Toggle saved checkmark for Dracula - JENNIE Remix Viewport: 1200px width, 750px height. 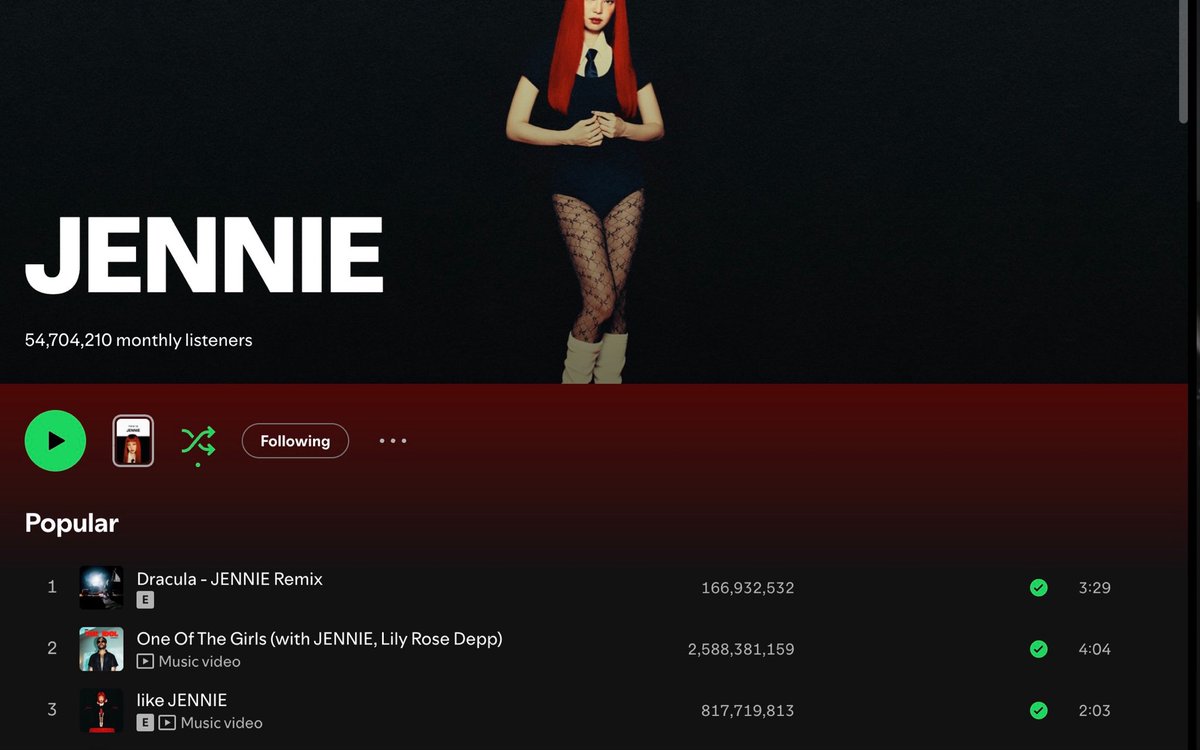(x=1039, y=588)
